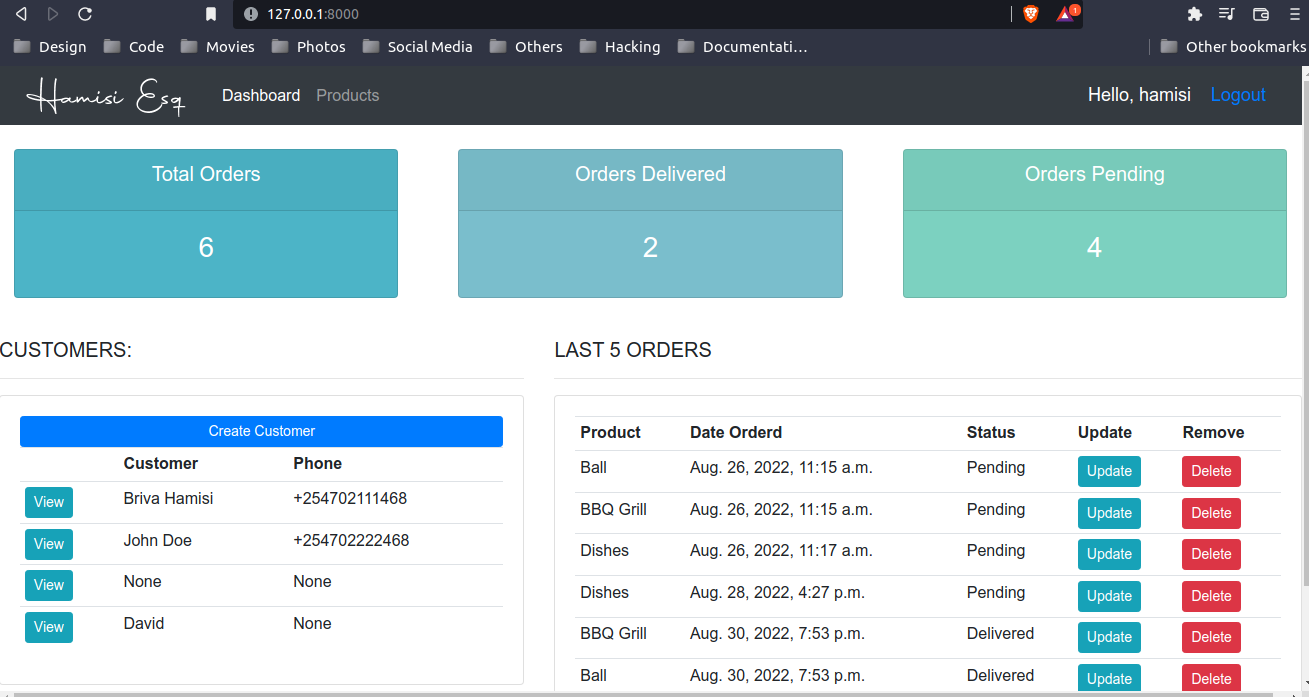Click the Logout link
This screenshot has width=1309, height=697.
(1238, 94)
